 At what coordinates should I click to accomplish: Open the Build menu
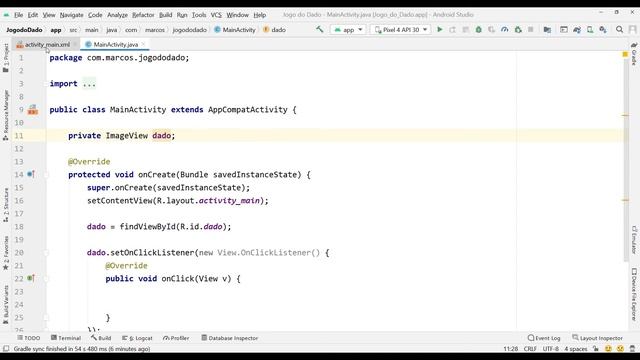165,15
